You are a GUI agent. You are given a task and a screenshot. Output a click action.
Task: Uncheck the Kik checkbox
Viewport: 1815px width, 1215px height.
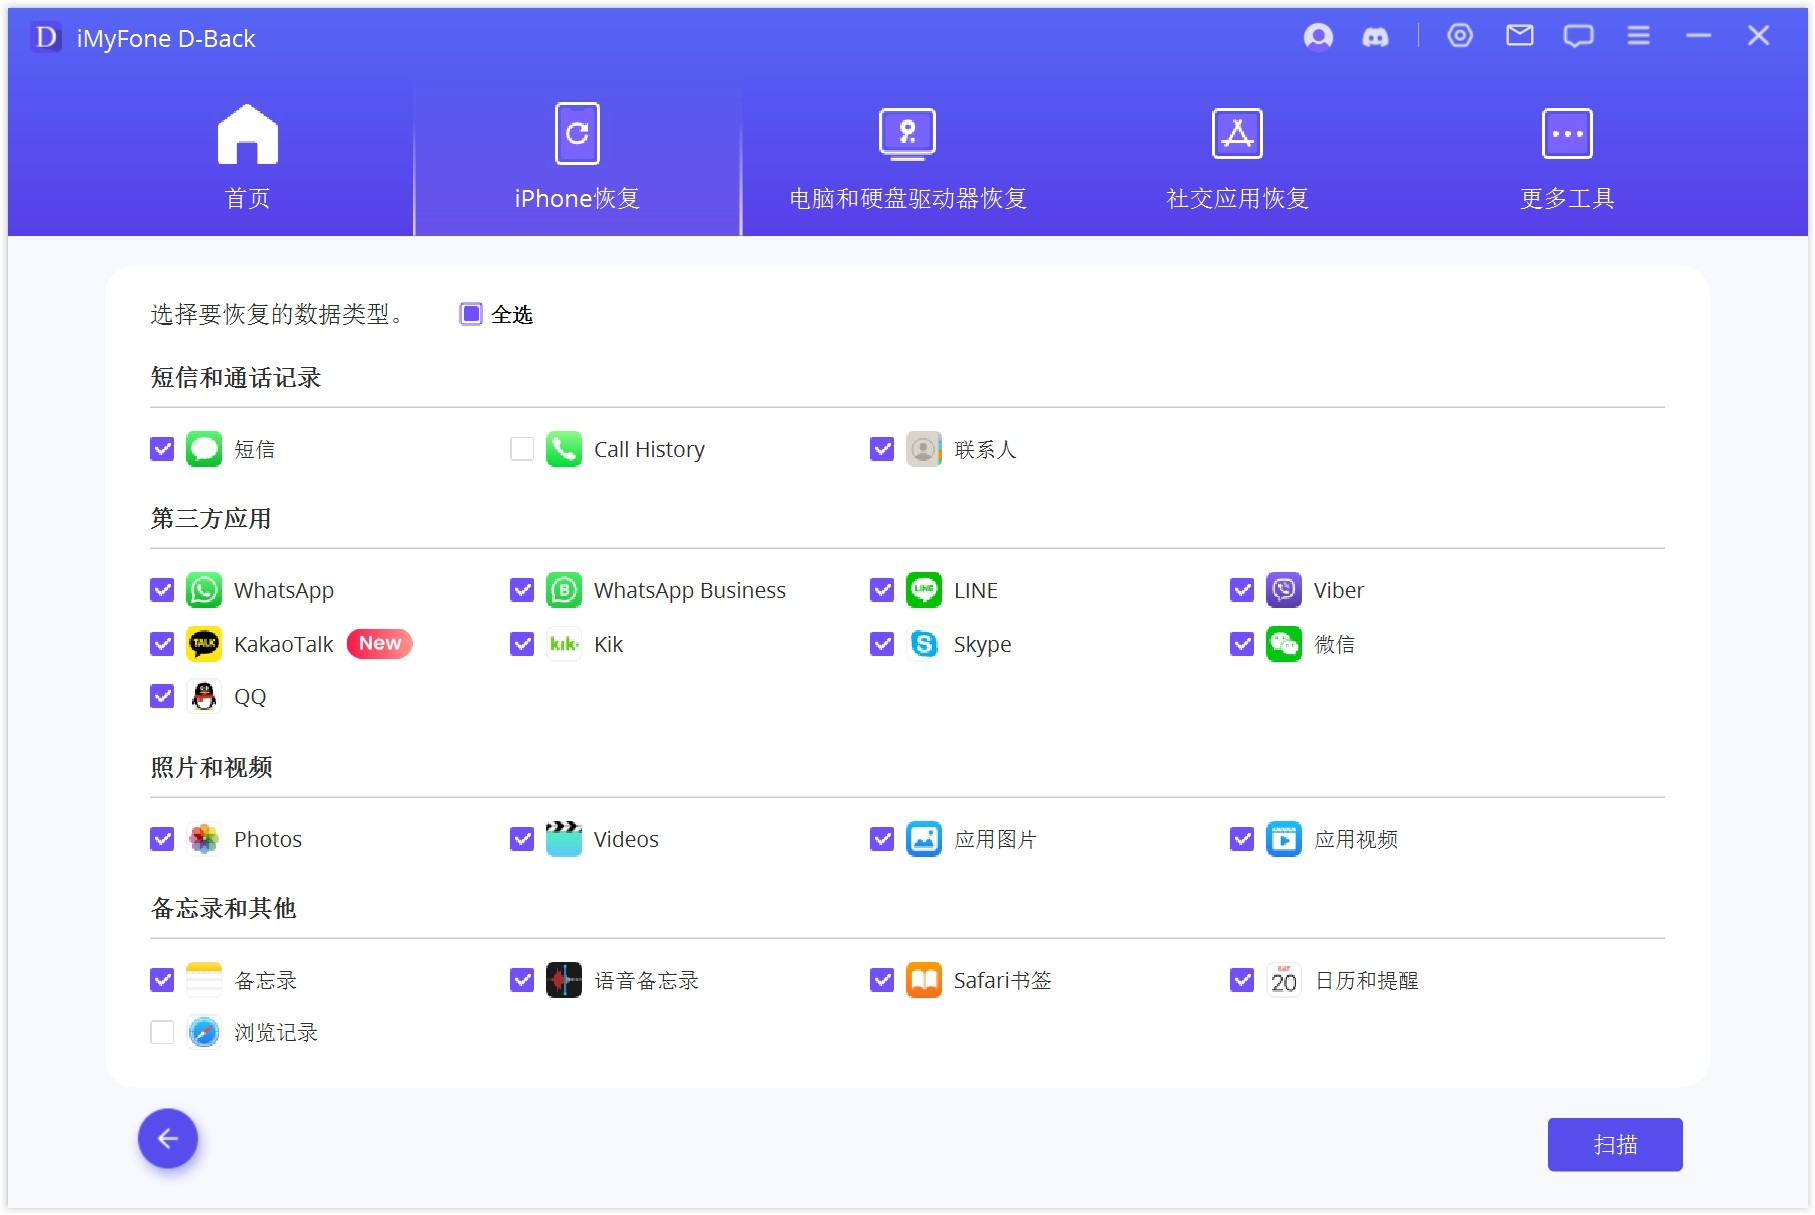pos(522,644)
